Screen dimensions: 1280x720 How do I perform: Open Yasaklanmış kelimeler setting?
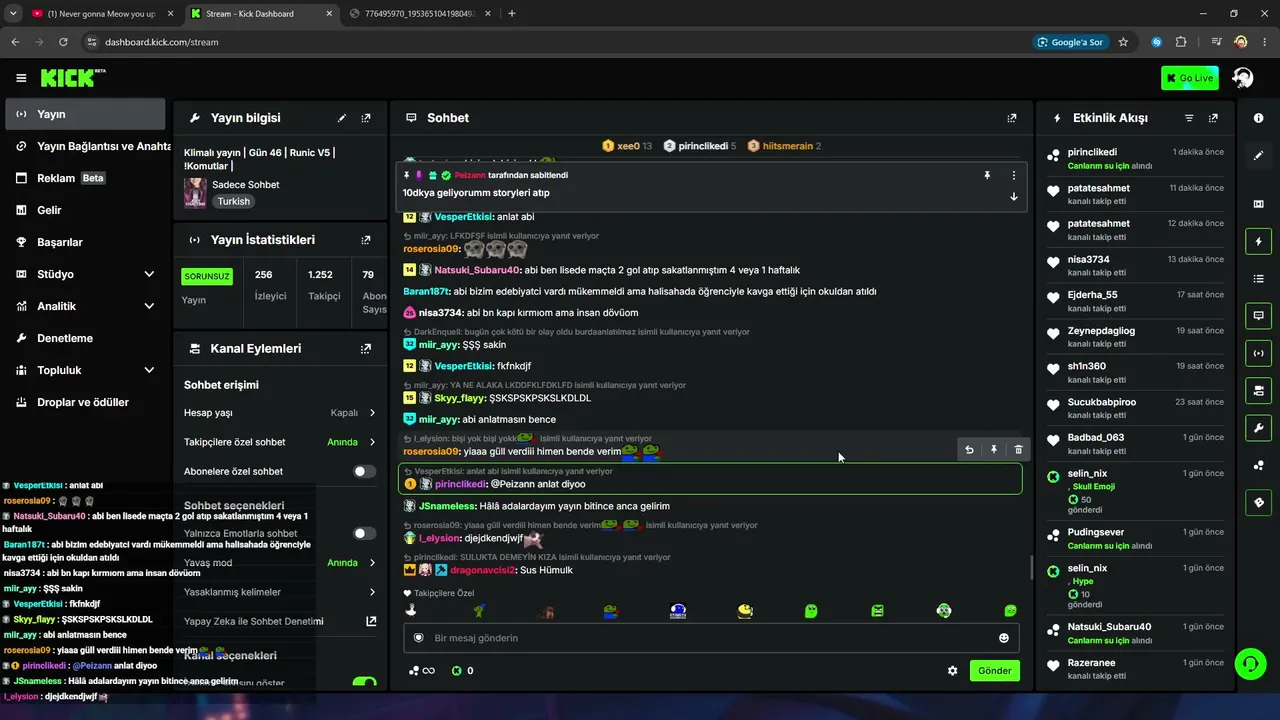[x=280, y=592]
